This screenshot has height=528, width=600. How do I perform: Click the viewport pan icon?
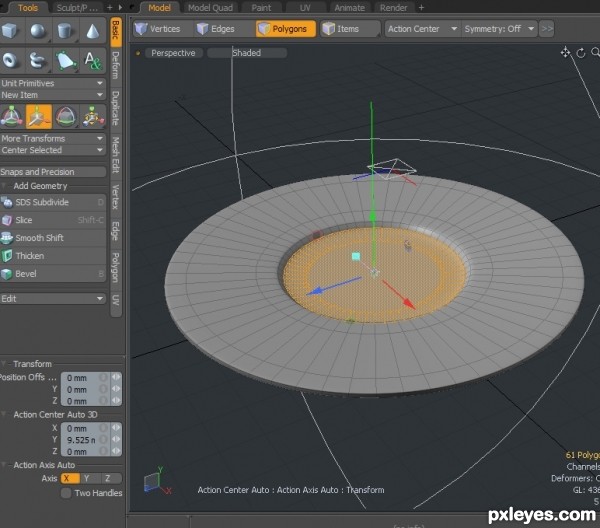pyautogui.click(x=565, y=52)
